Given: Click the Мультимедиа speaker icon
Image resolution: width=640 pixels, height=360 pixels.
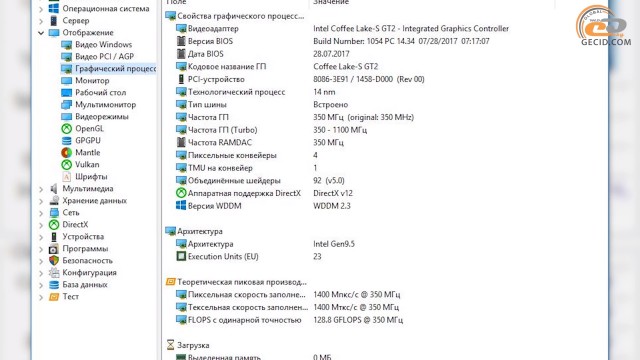Looking at the screenshot, I should [x=54, y=189].
